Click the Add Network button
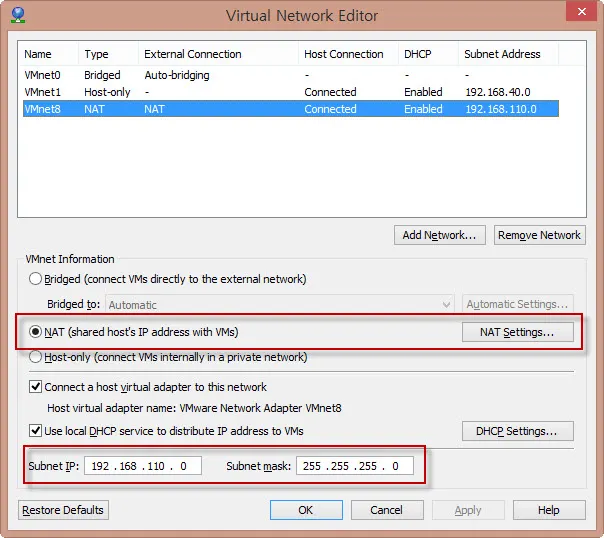Viewport: 604px width, 538px height. click(440, 235)
